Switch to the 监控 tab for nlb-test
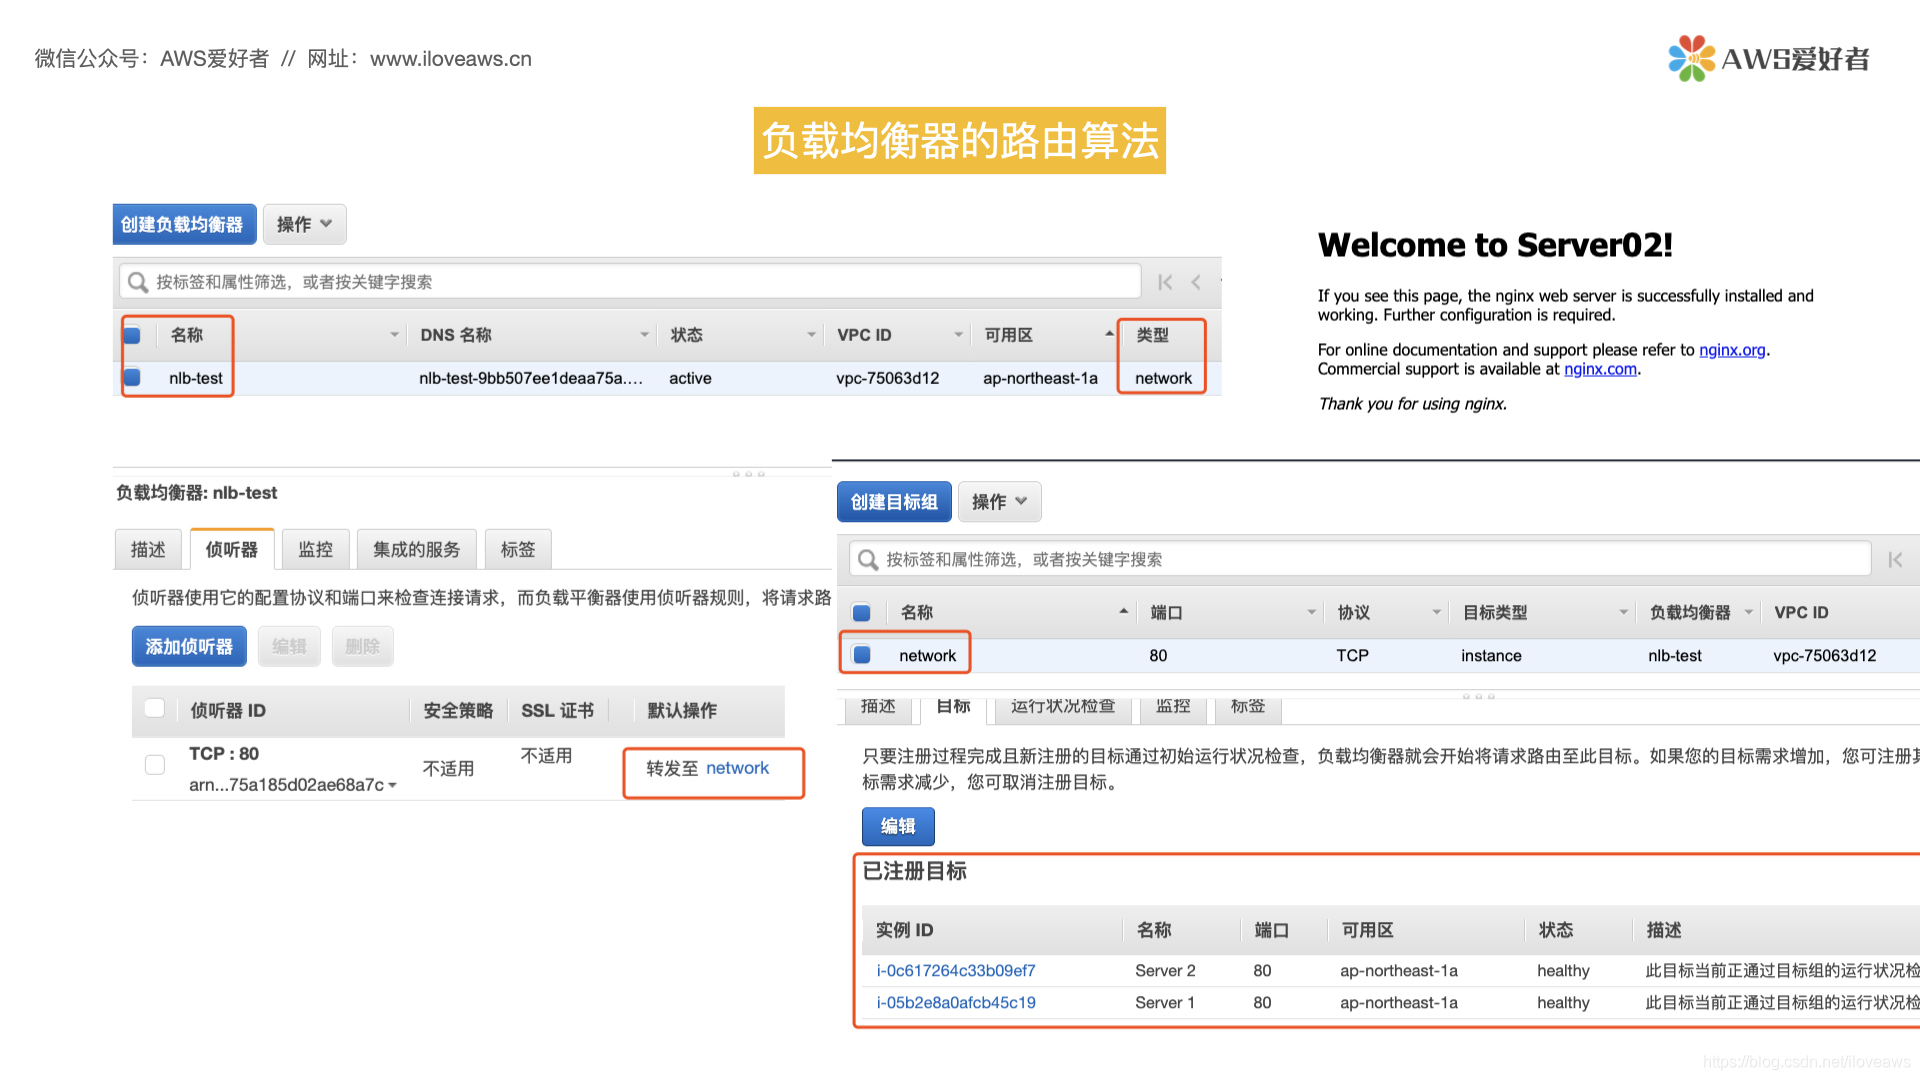This screenshot has height=1080, width=1920. (x=315, y=549)
